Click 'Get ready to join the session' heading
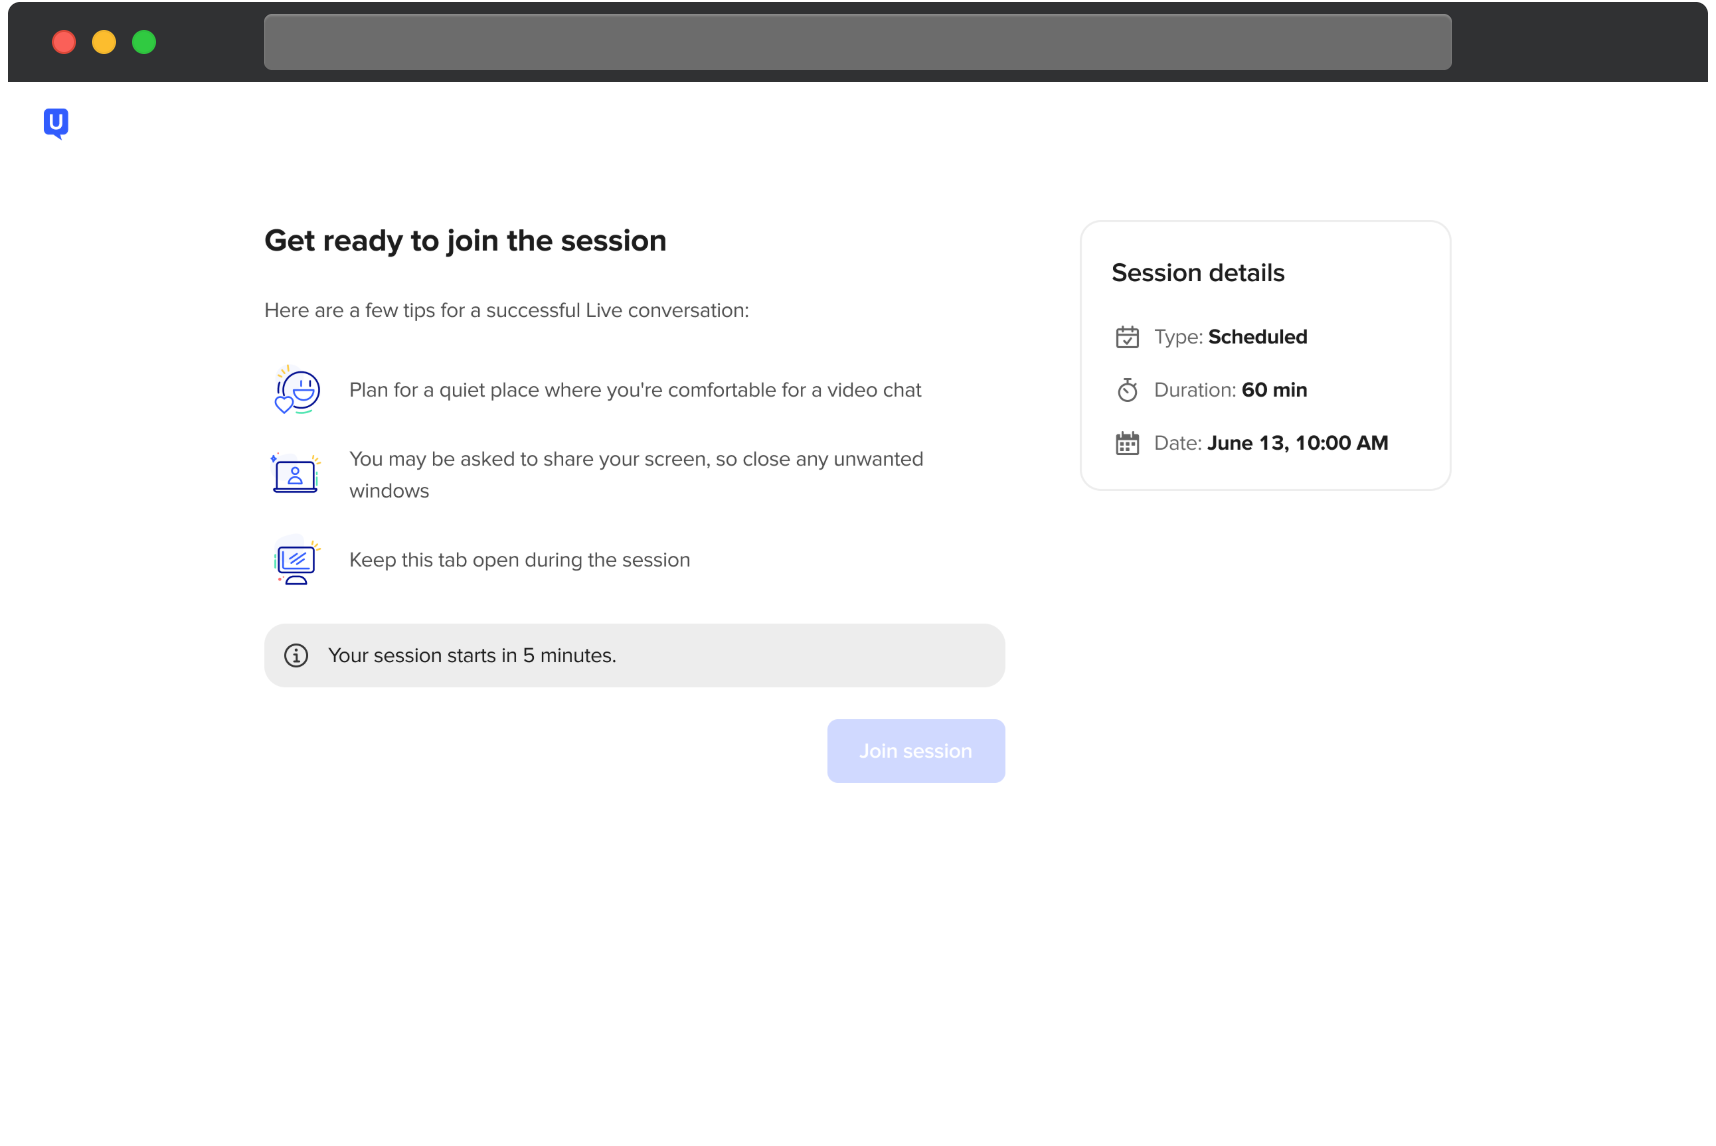 pos(465,241)
